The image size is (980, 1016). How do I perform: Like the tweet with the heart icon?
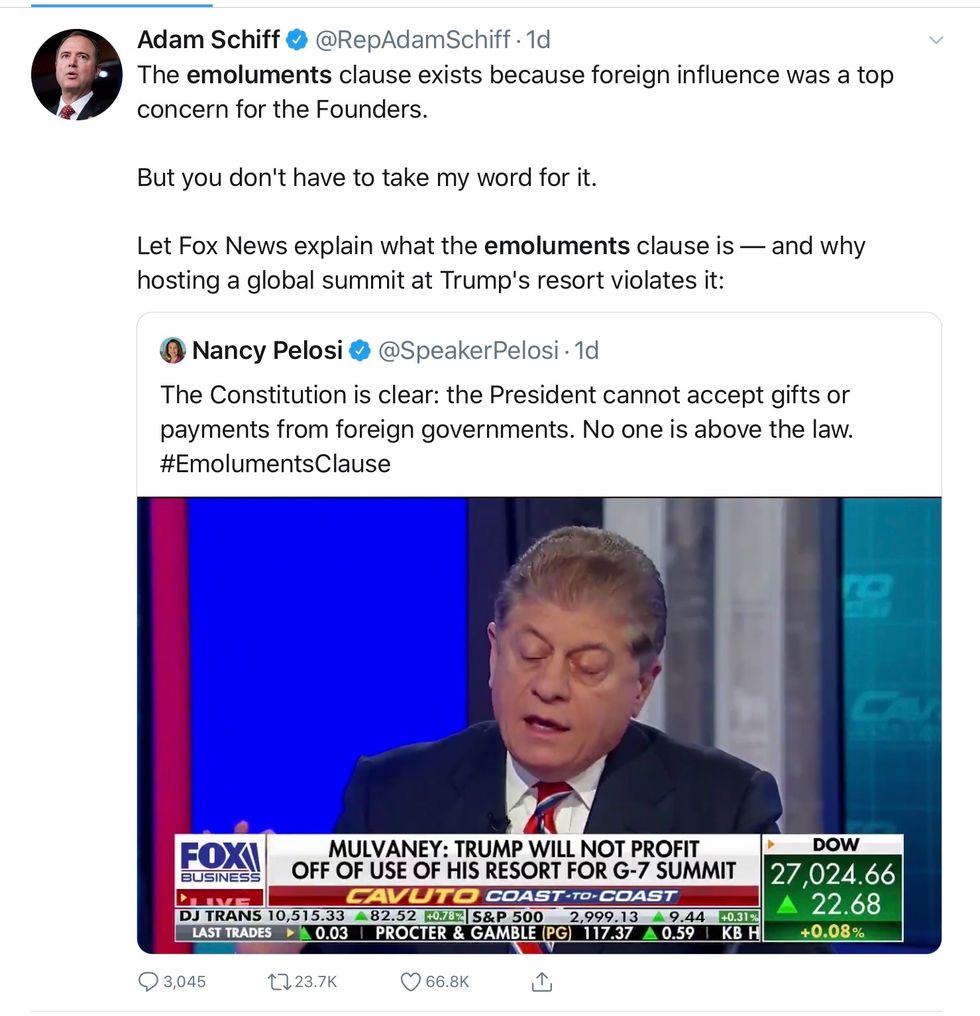(410, 981)
